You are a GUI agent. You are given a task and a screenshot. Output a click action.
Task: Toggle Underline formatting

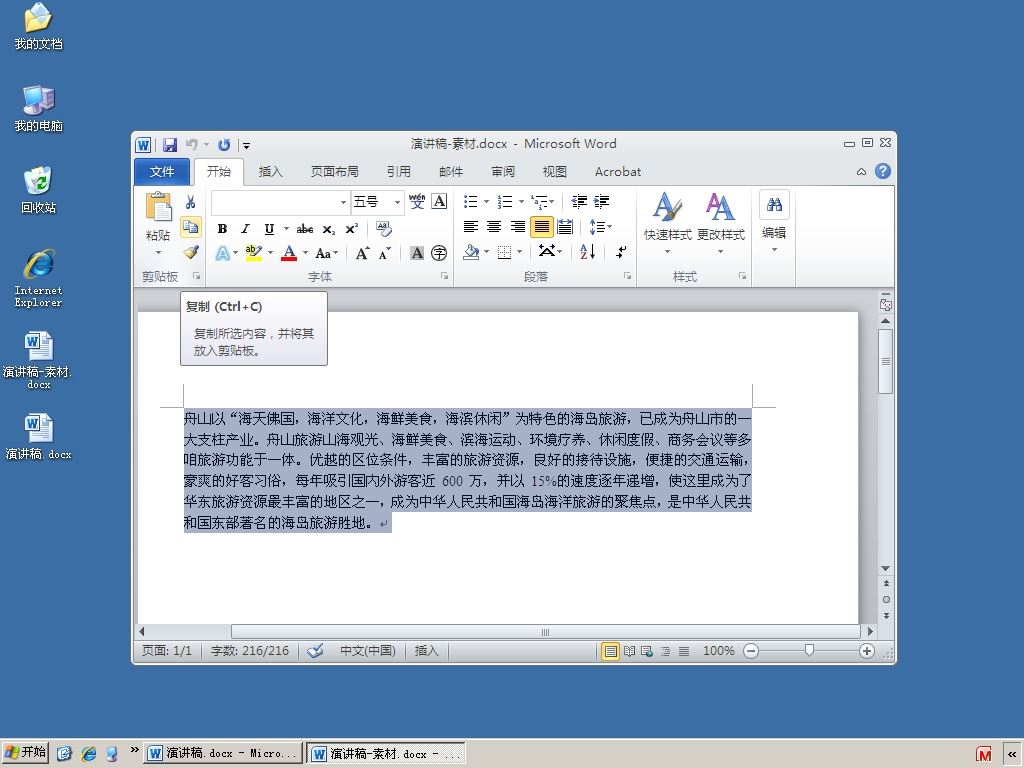pyautogui.click(x=269, y=229)
